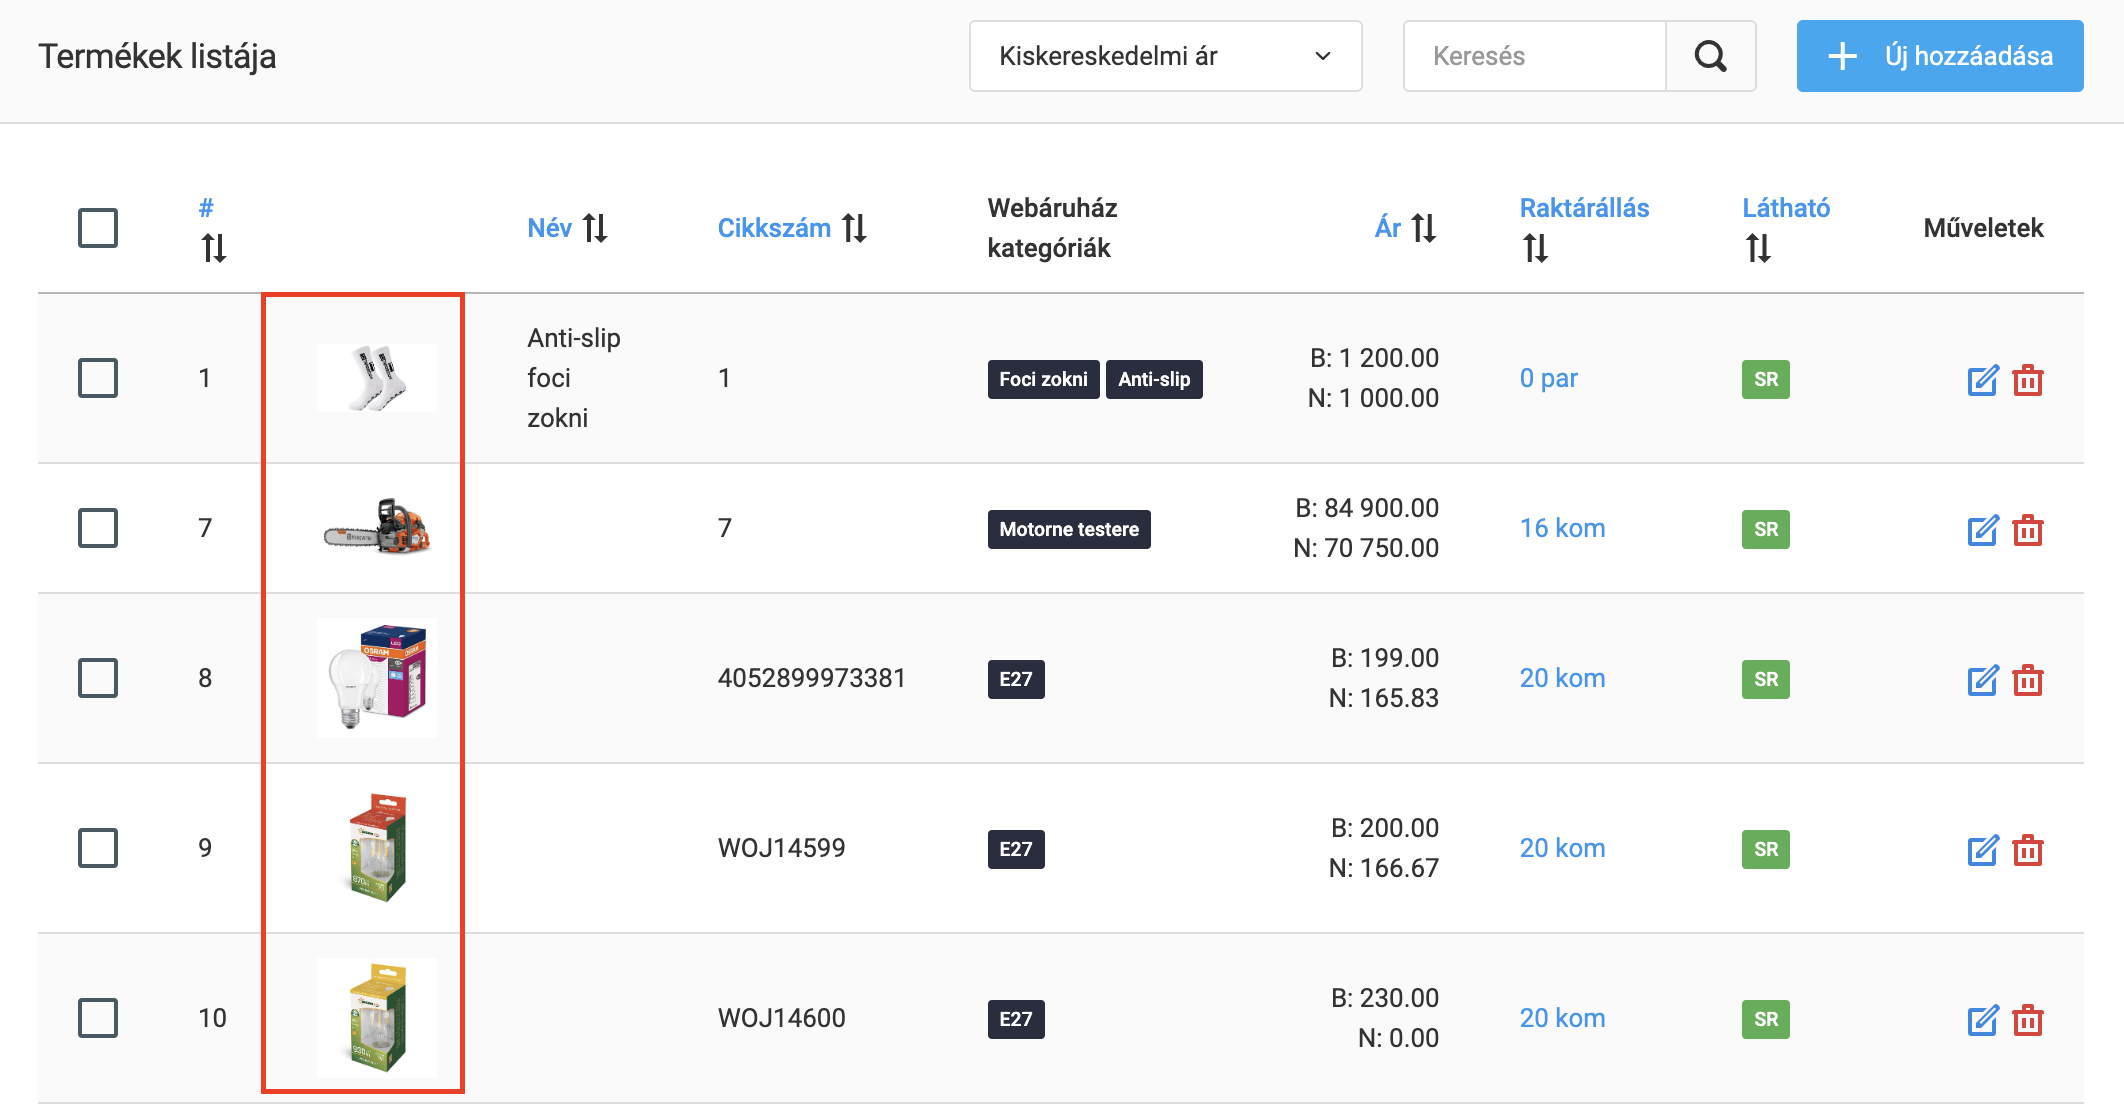Click the Osram bulb product thumbnail
2124x1106 pixels.
377,677
